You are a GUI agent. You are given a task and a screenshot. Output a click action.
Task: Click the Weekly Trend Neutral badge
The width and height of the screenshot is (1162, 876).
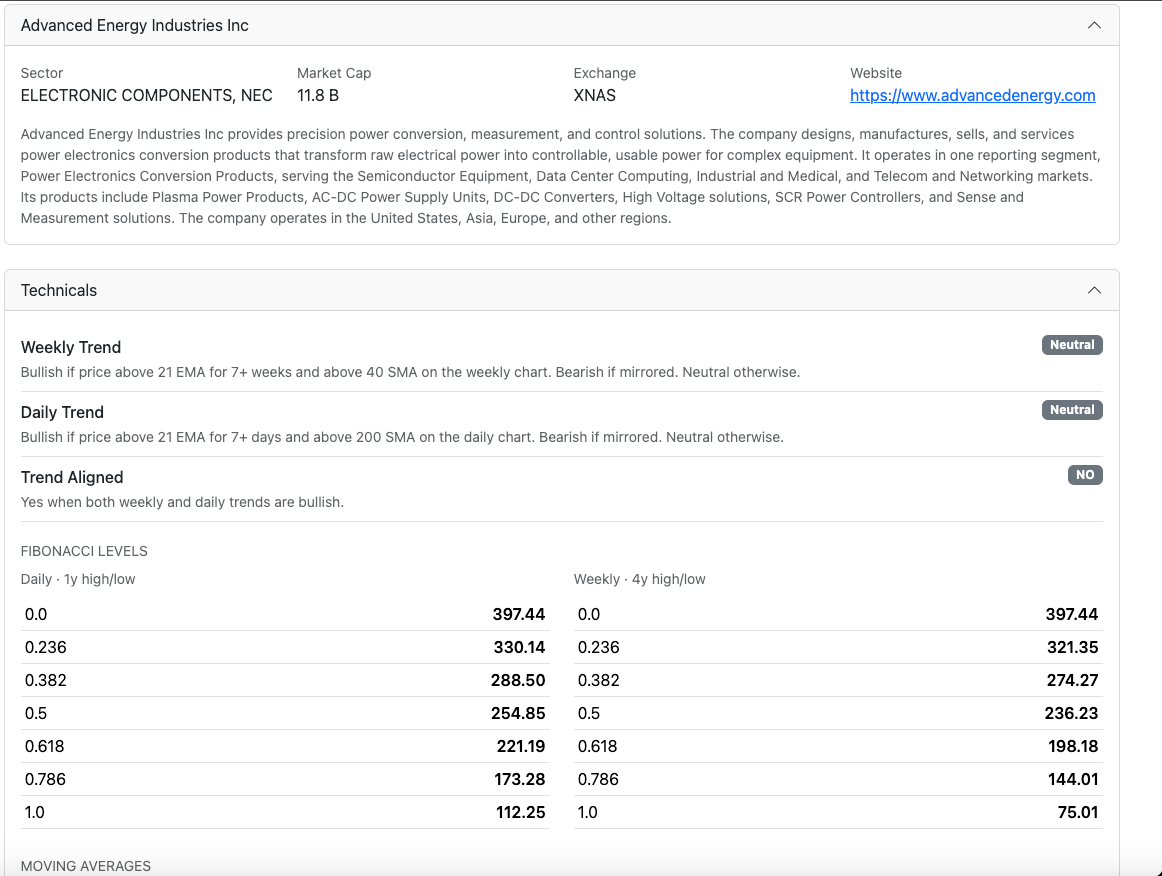pos(1072,345)
